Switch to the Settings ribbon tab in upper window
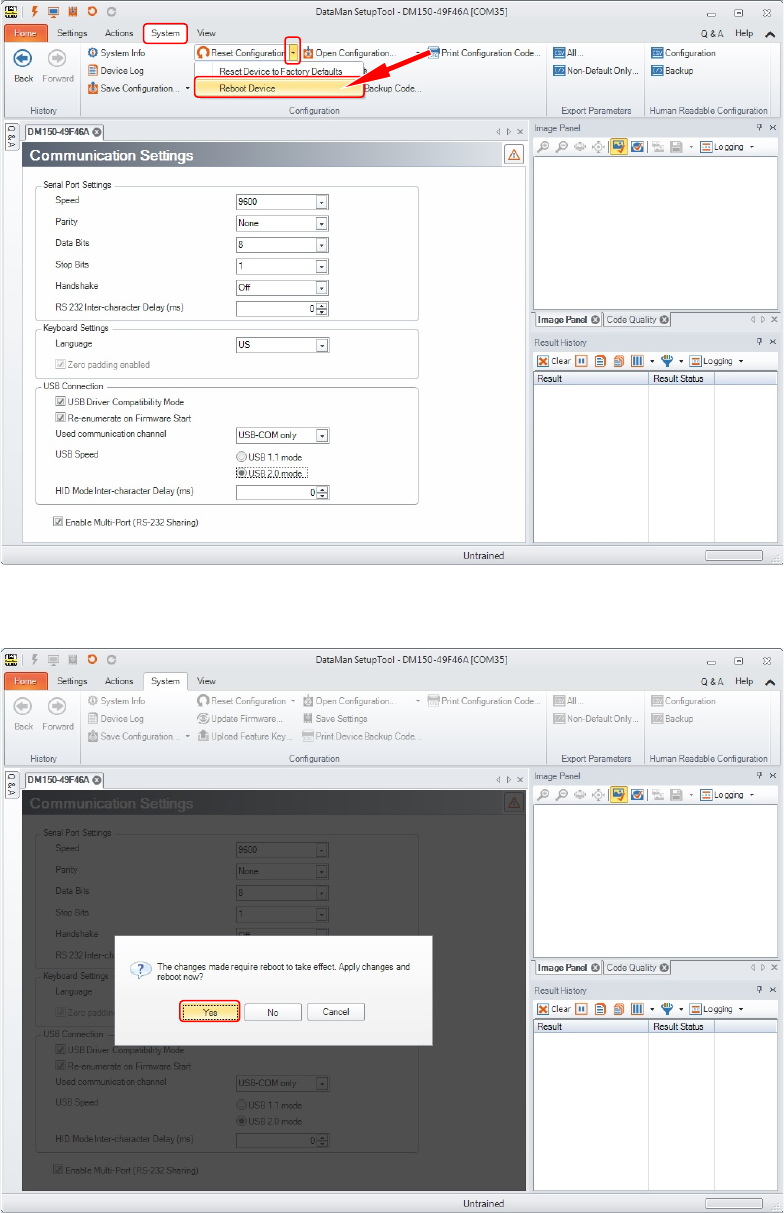 [72, 33]
